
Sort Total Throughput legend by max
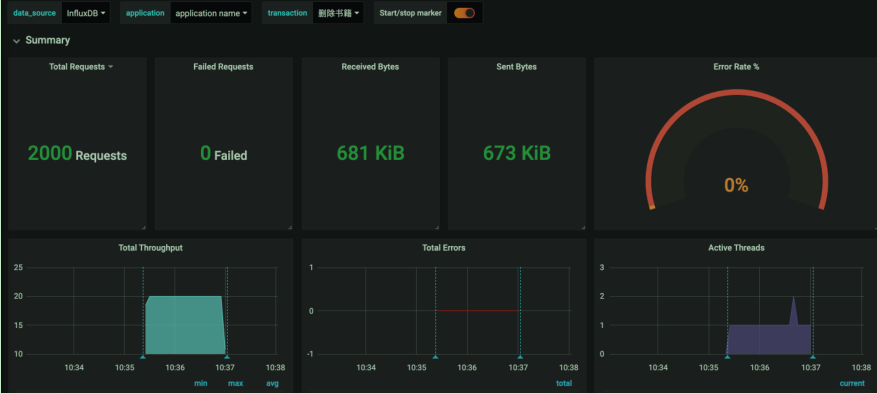tap(235, 383)
